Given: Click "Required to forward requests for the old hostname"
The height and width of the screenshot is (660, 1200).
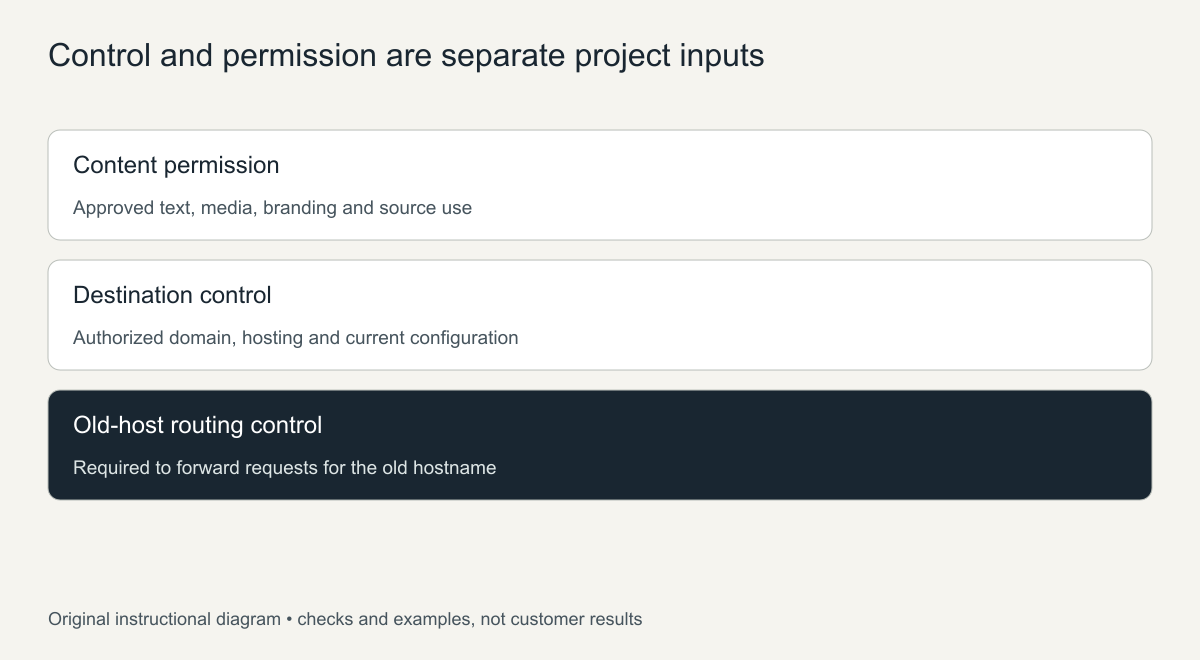Looking at the screenshot, I should 285,468.
